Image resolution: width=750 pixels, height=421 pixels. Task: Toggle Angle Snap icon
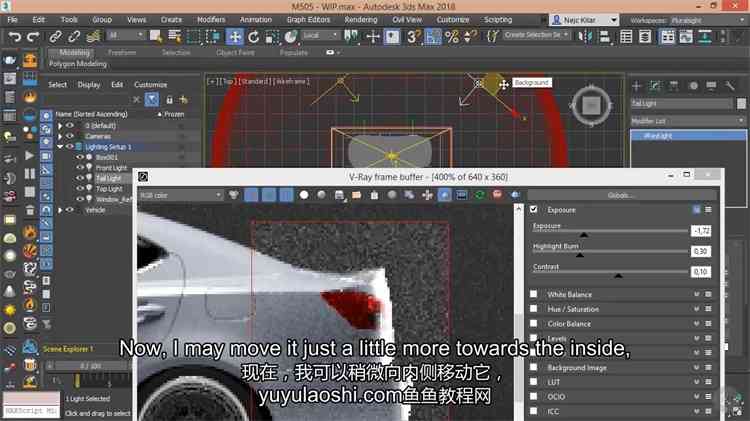click(x=433, y=36)
